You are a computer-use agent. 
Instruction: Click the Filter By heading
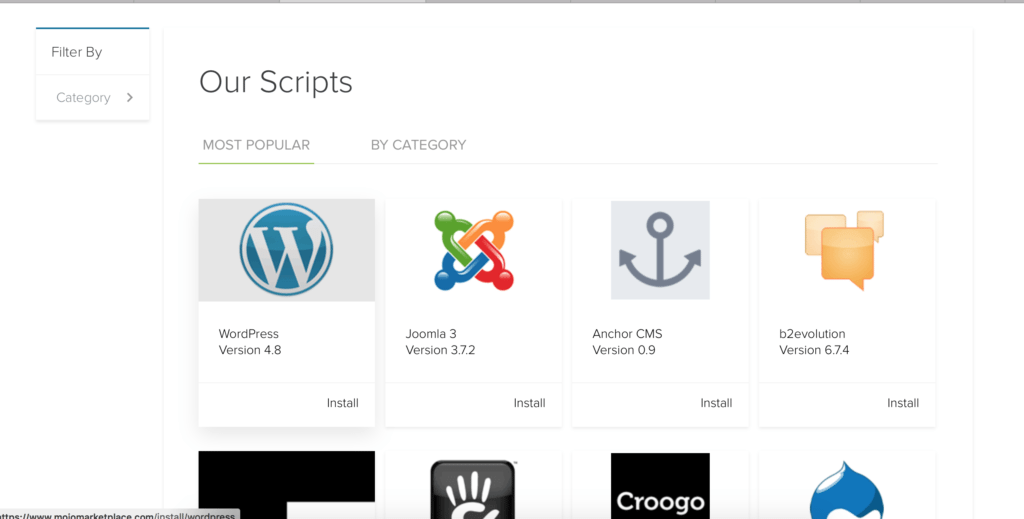pos(77,52)
